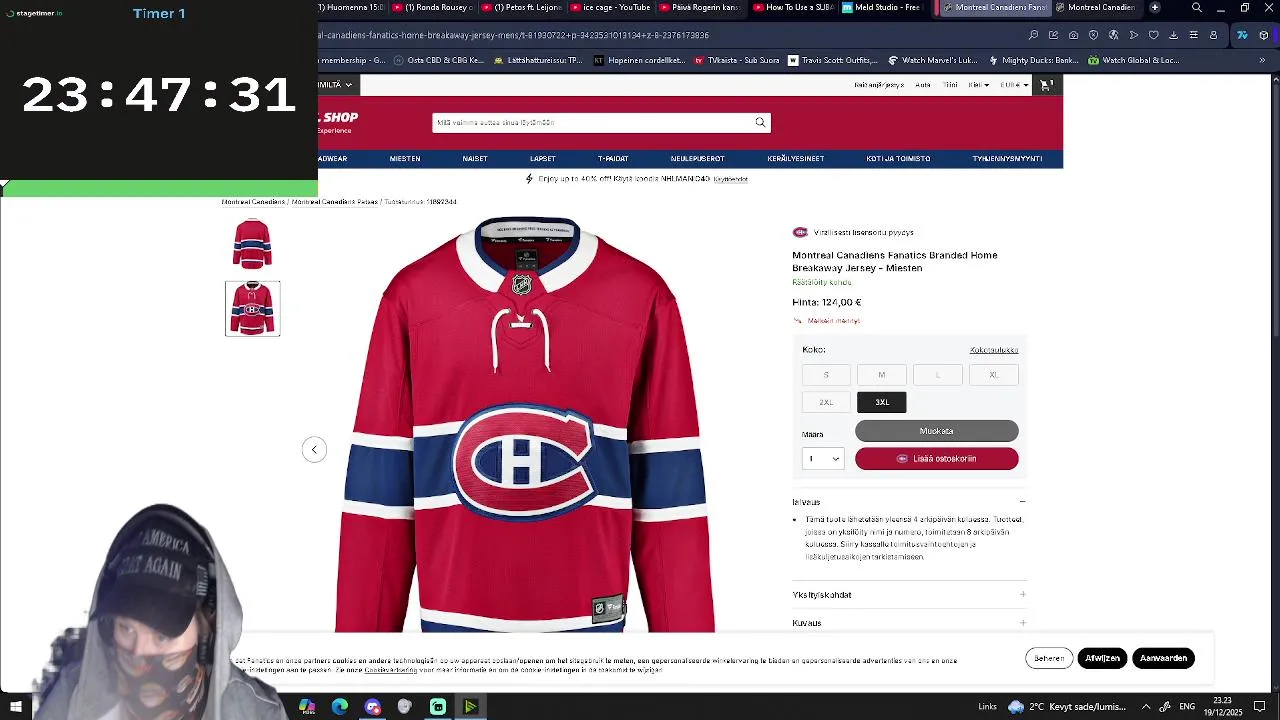Click the Käytä koodia details link in promo banner
This screenshot has width=1280, height=720.
coord(731,179)
